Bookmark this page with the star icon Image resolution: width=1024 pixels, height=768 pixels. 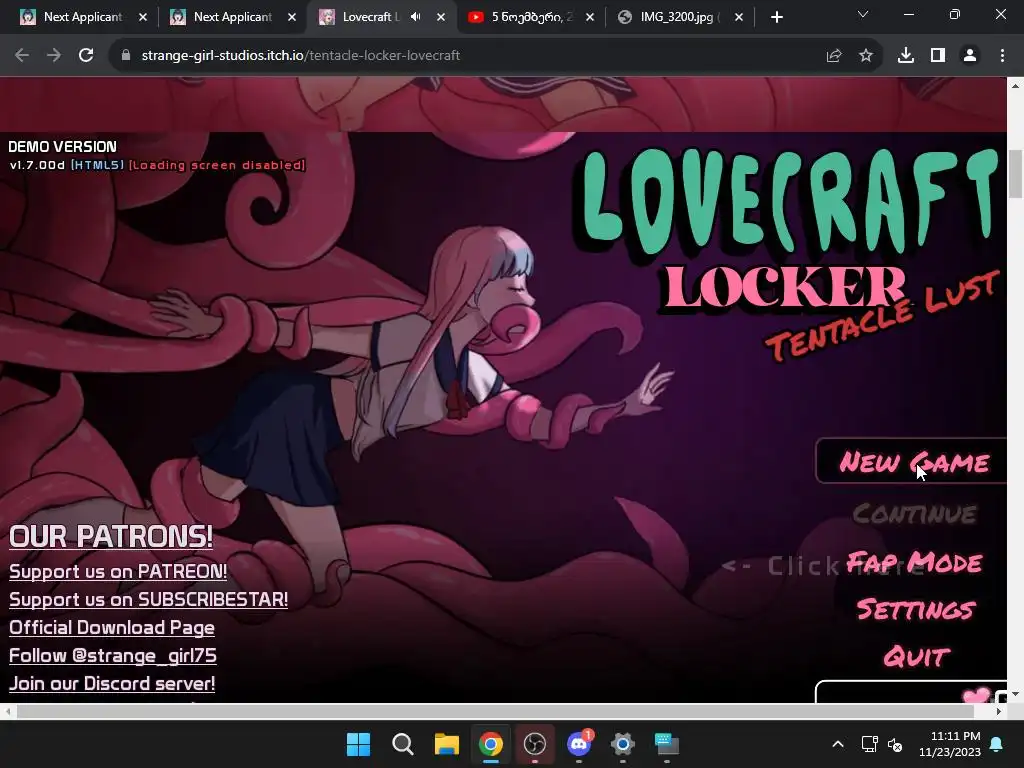click(866, 56)
